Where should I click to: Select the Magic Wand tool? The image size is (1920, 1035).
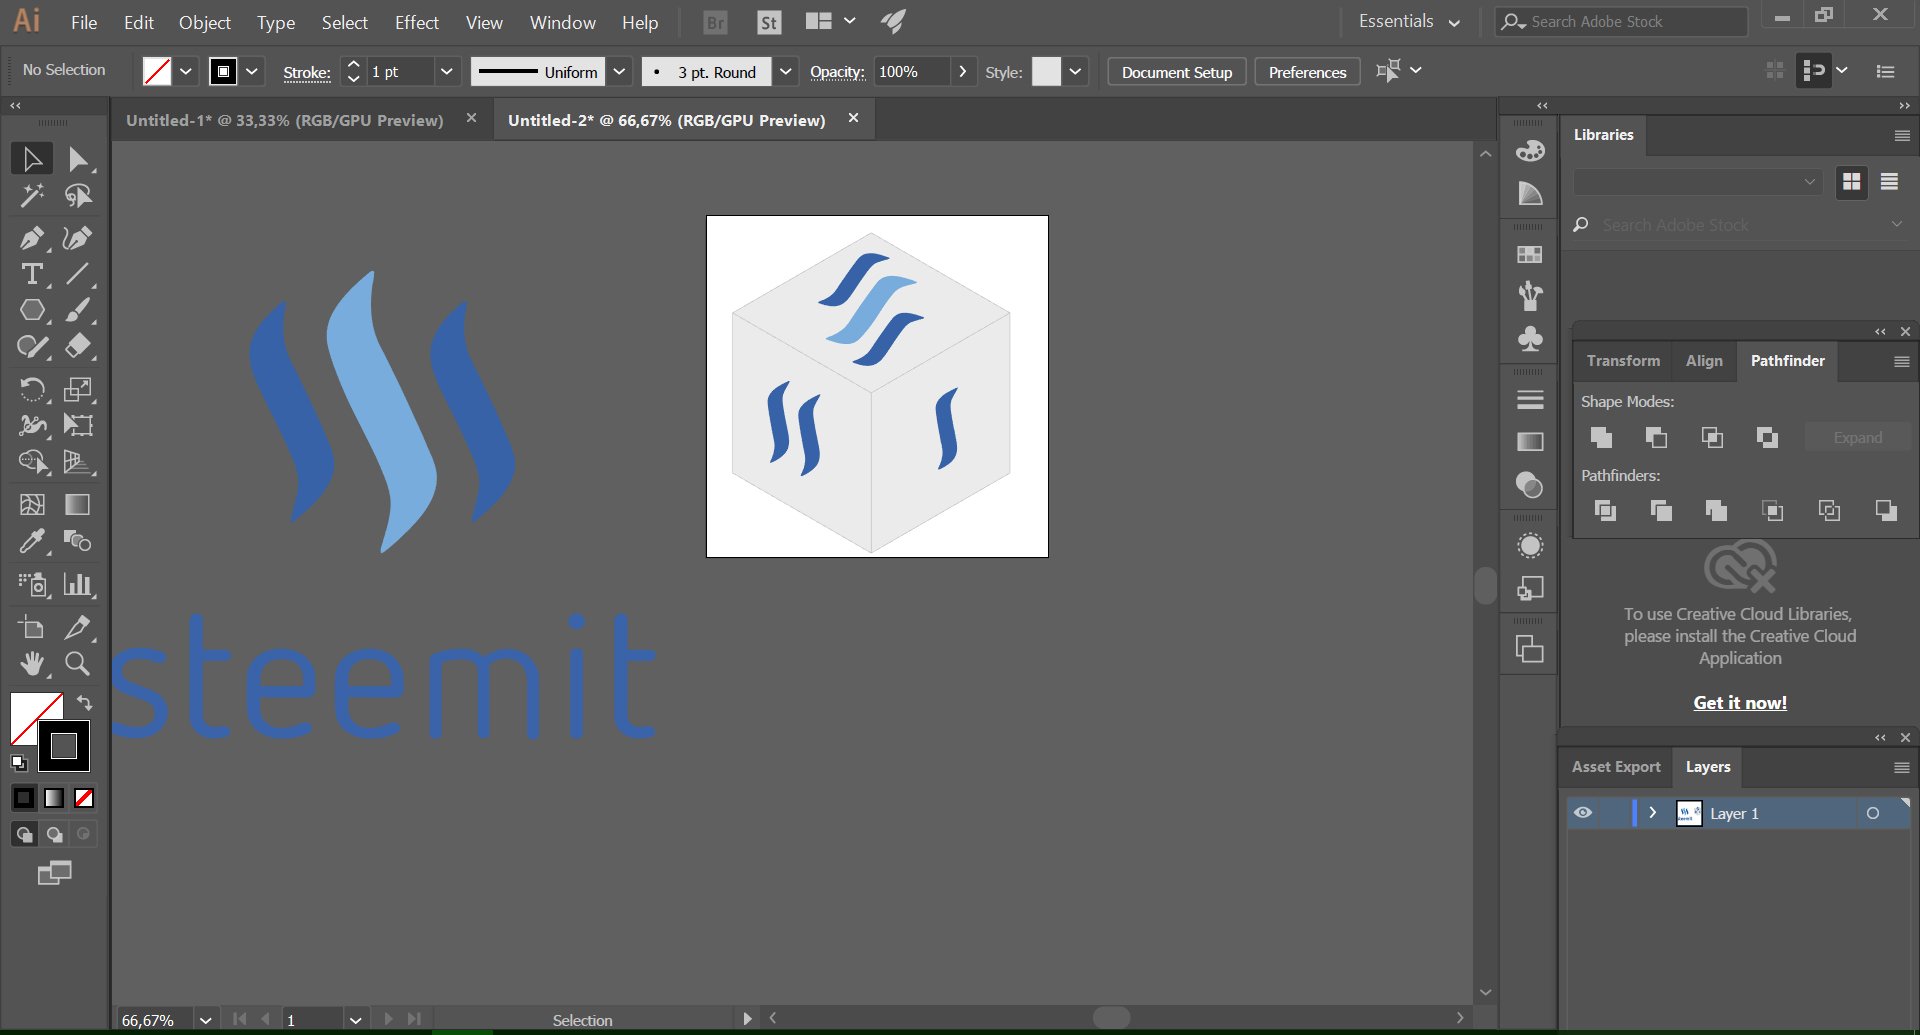(x=32, y=195)
